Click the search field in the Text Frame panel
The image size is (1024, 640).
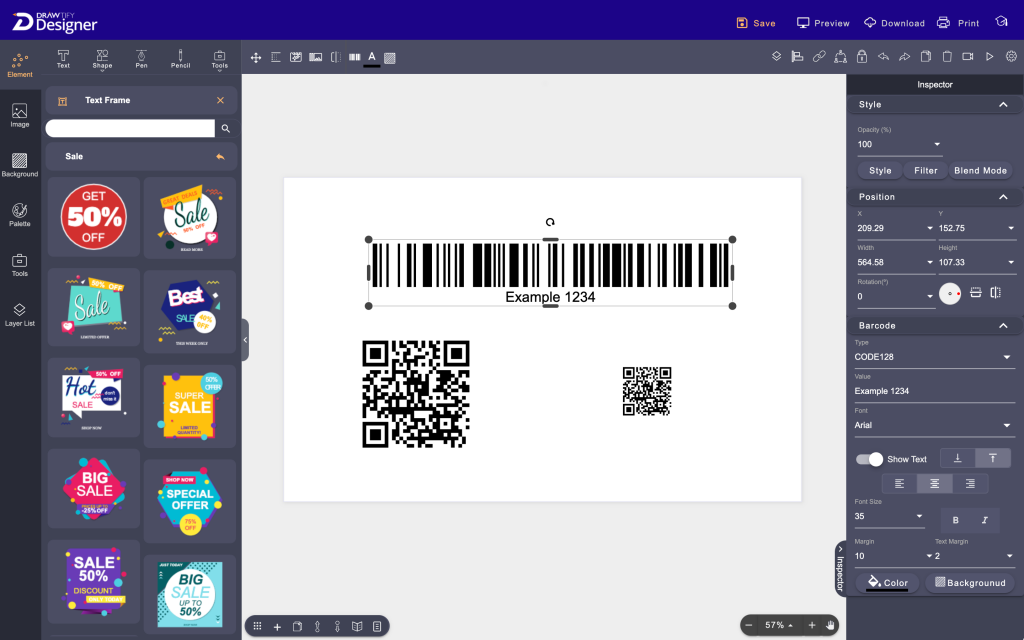click(130, 128)
